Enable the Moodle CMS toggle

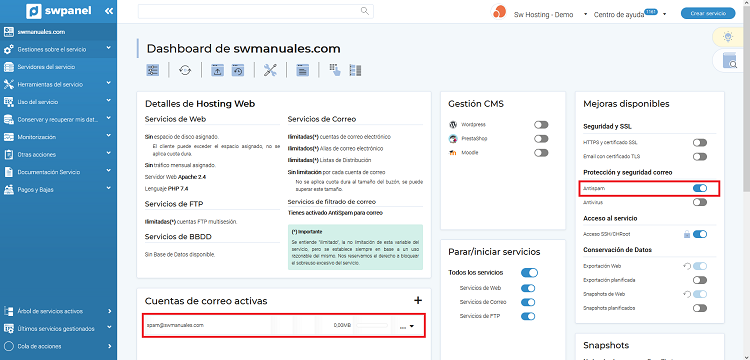pos(541,153)
